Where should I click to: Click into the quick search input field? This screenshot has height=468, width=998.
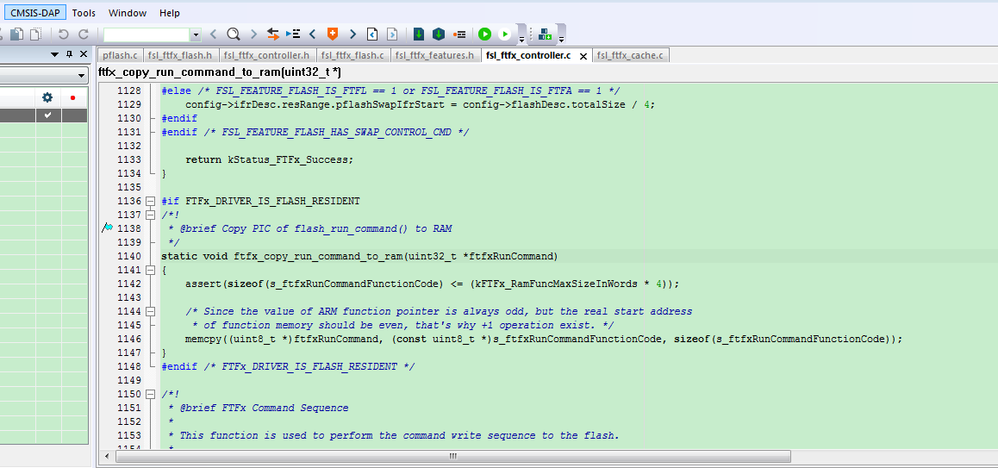click(x=147, y=34)
